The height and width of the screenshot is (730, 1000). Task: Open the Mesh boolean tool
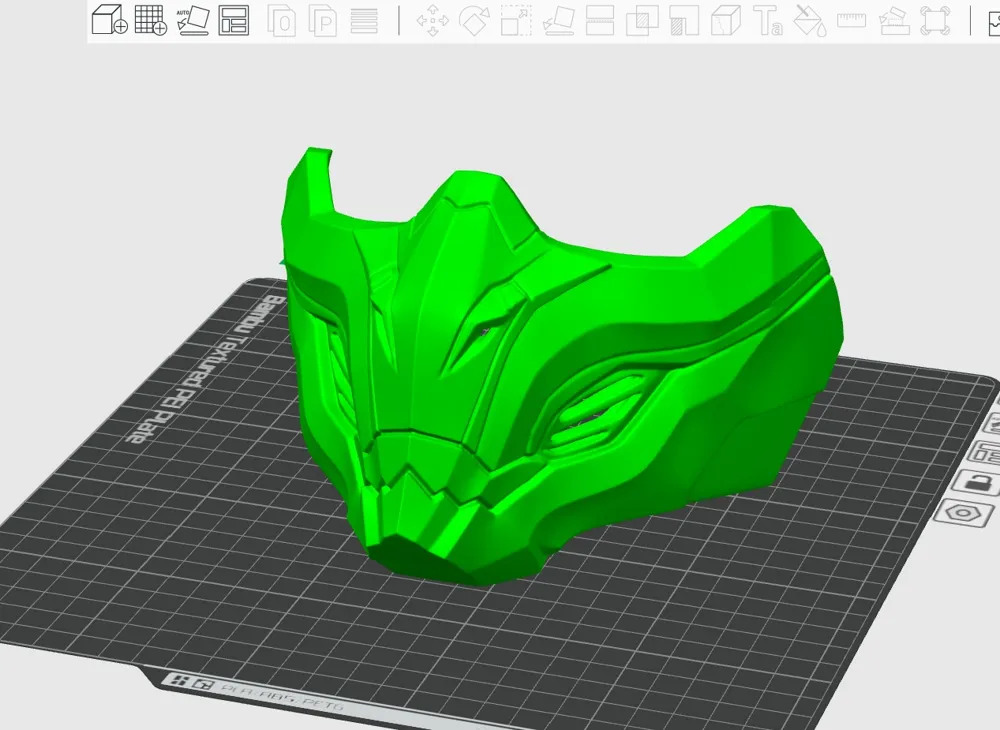tap(642, 20)
